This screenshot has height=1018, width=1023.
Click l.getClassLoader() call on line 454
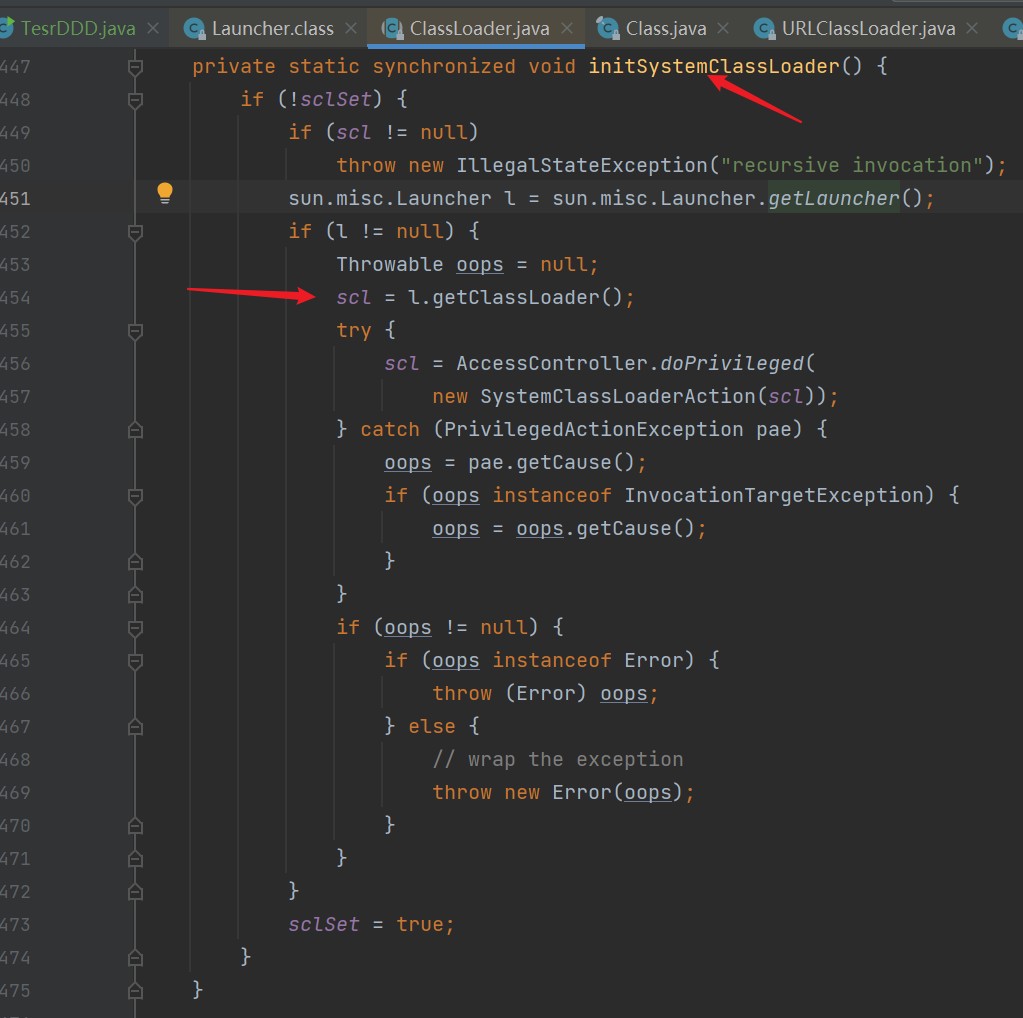515,298
